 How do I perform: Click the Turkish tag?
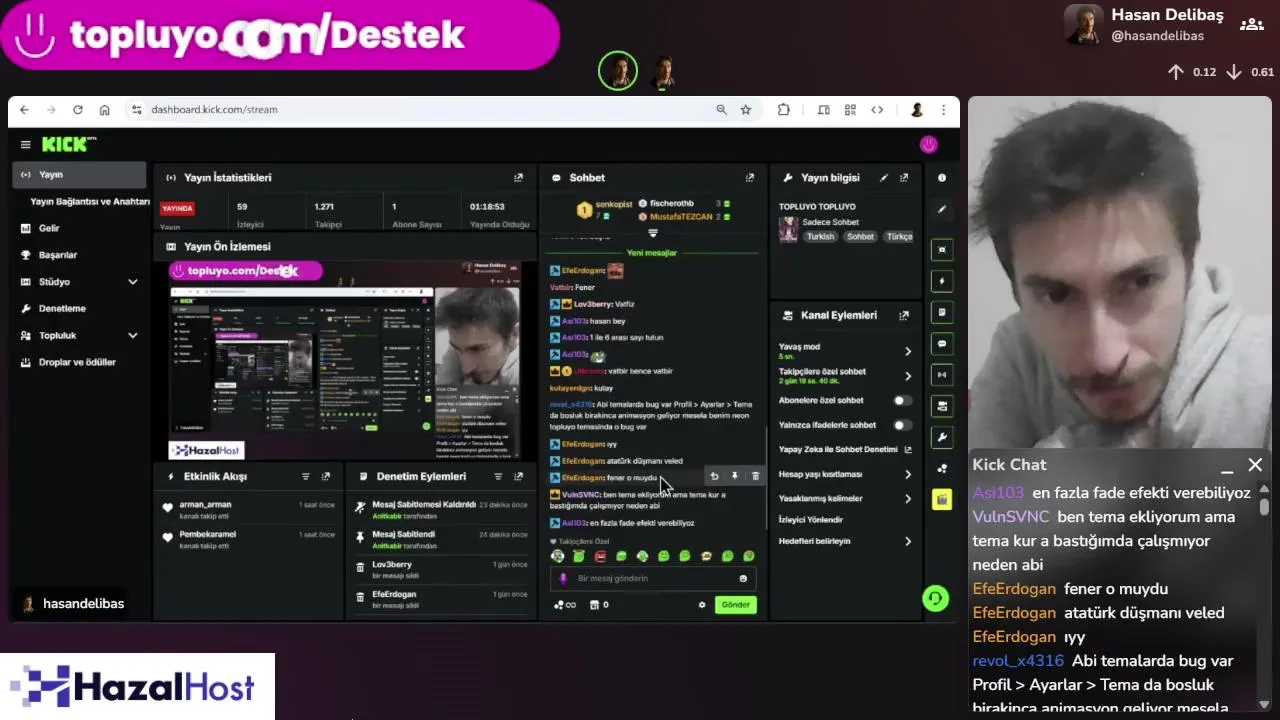[821, 237]
